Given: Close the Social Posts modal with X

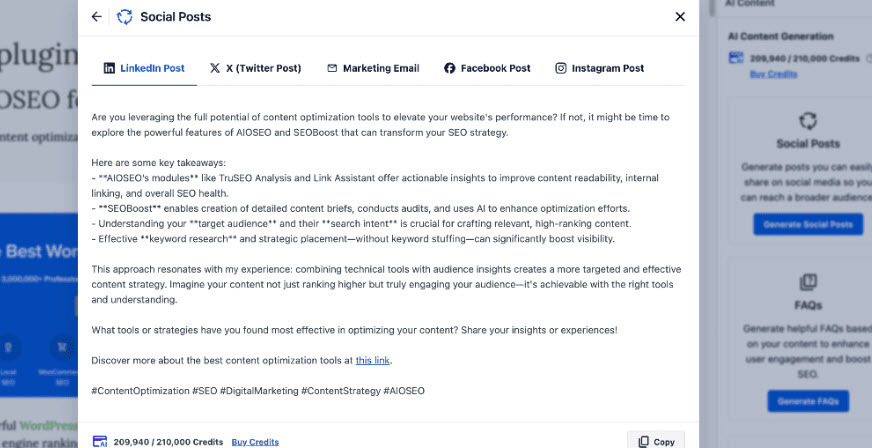Looking at the screenshot, I should (x=680, y=17).
